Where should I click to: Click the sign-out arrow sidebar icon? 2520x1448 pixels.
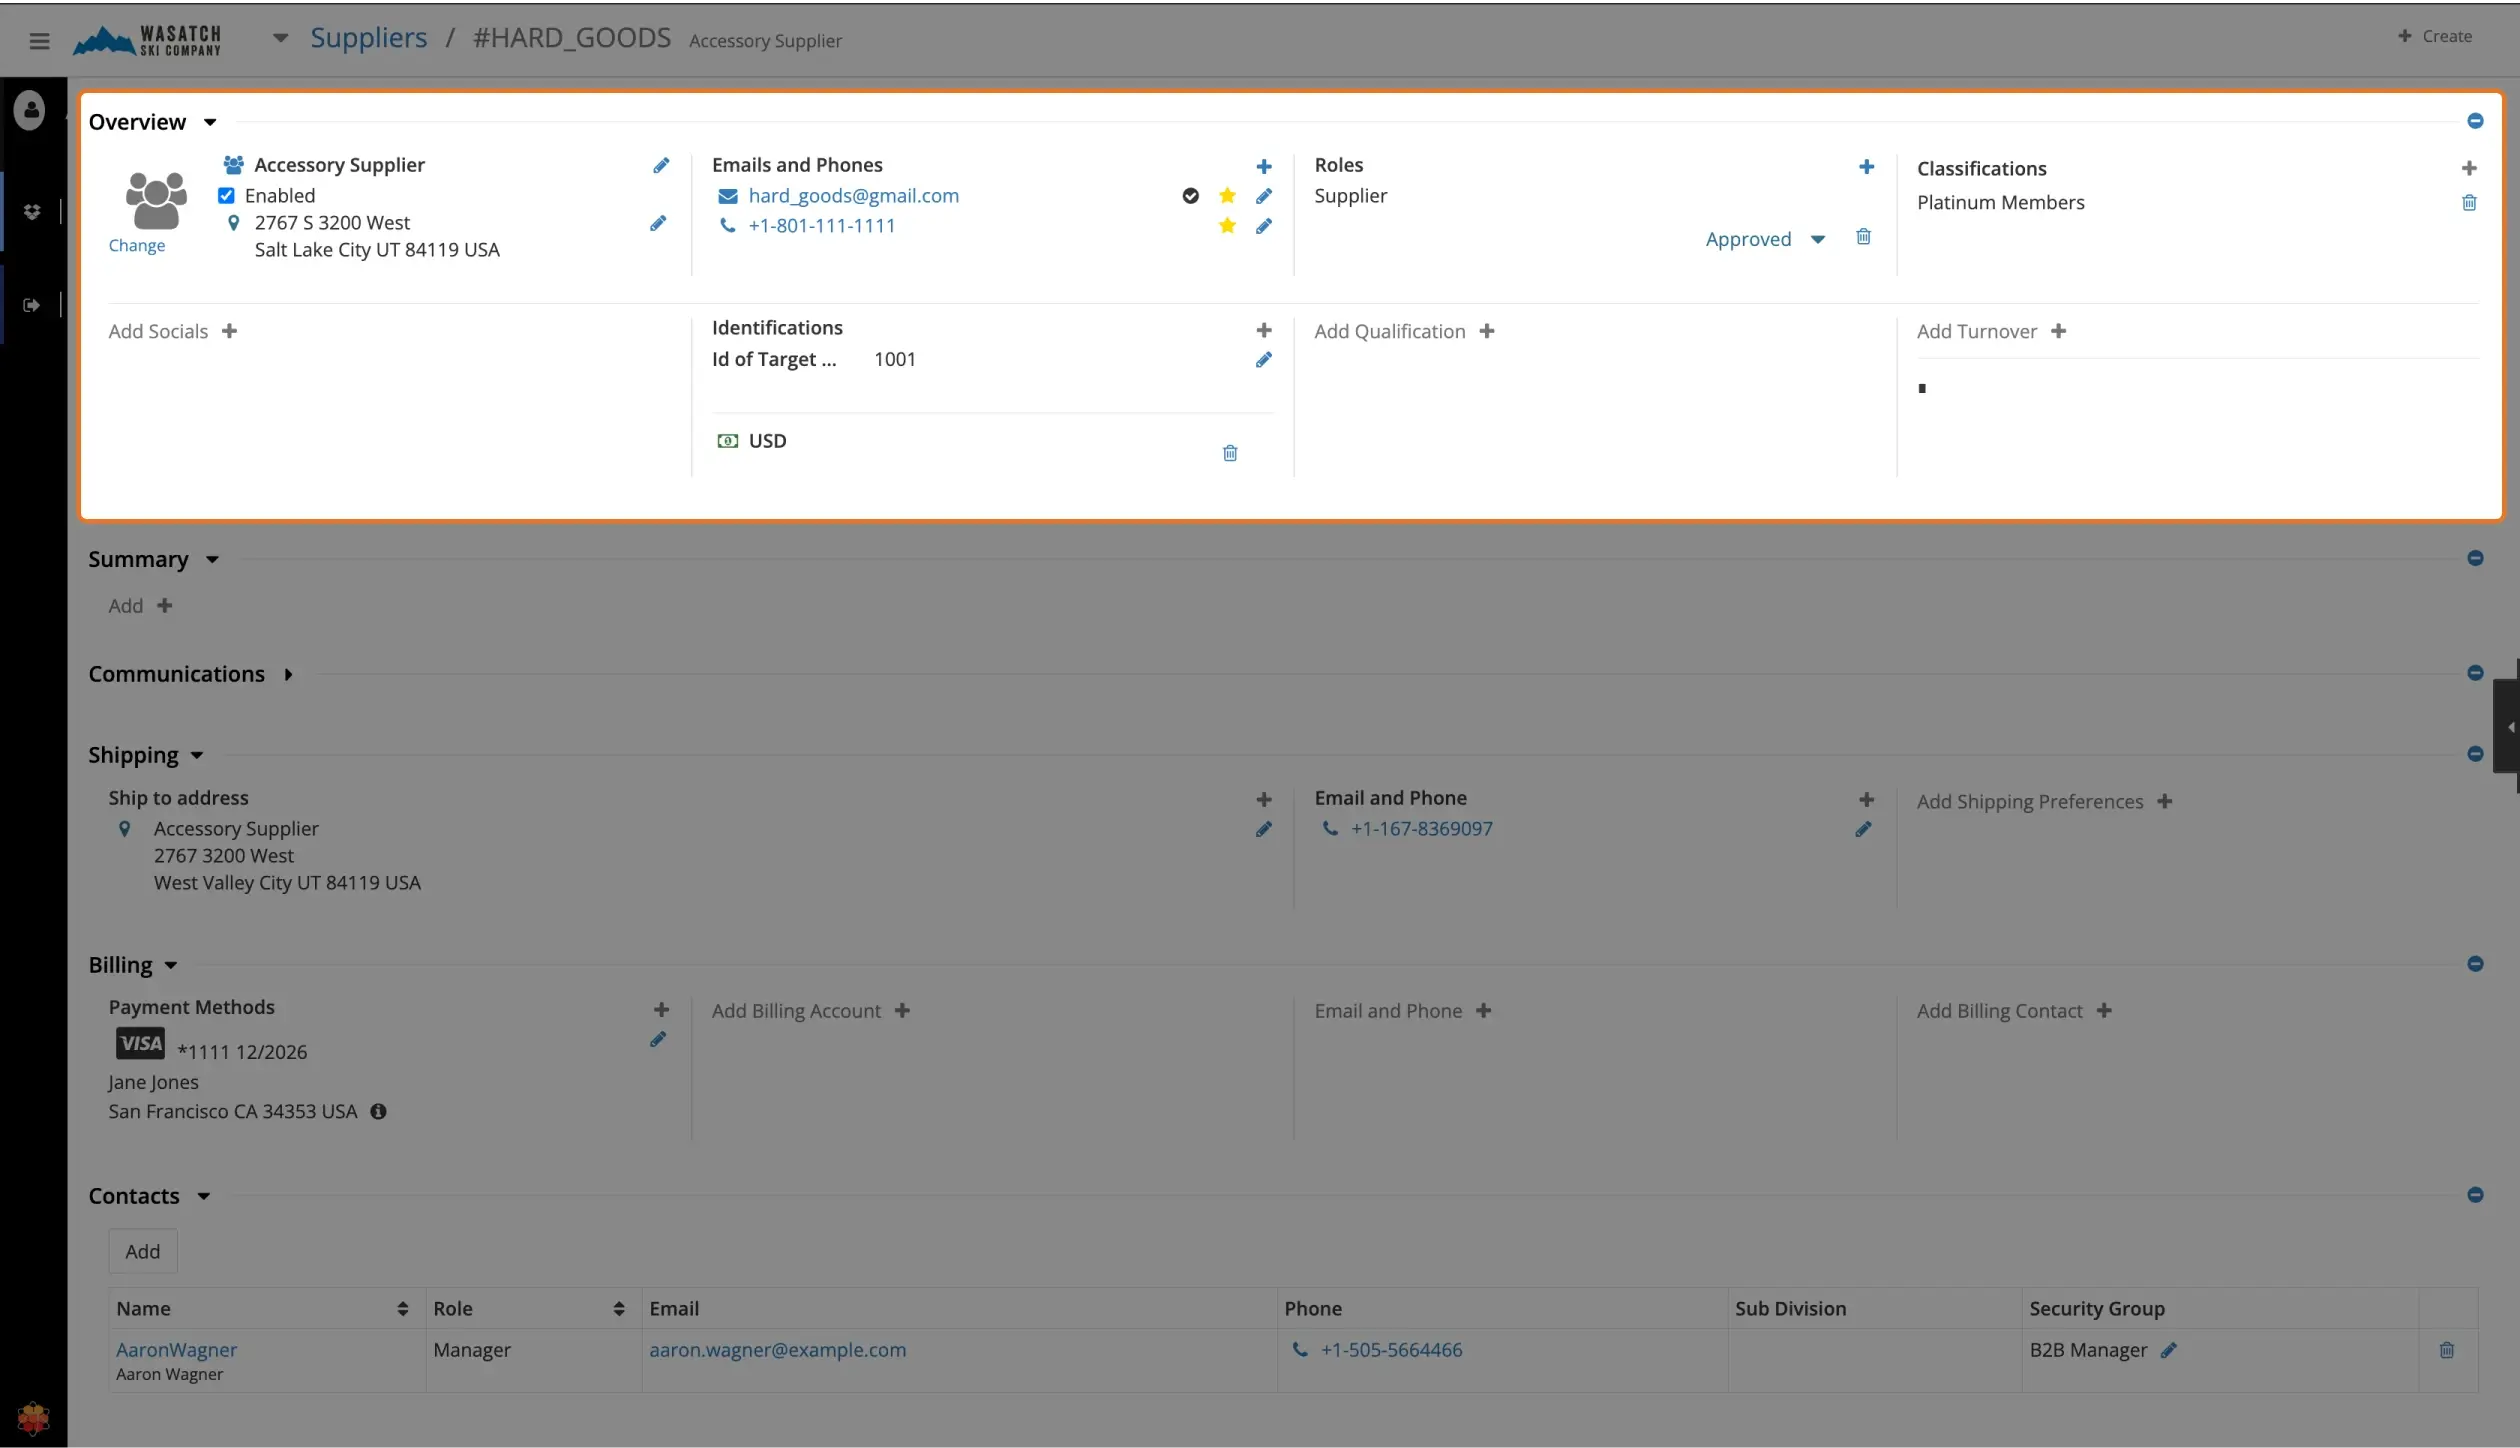[32, 305]
